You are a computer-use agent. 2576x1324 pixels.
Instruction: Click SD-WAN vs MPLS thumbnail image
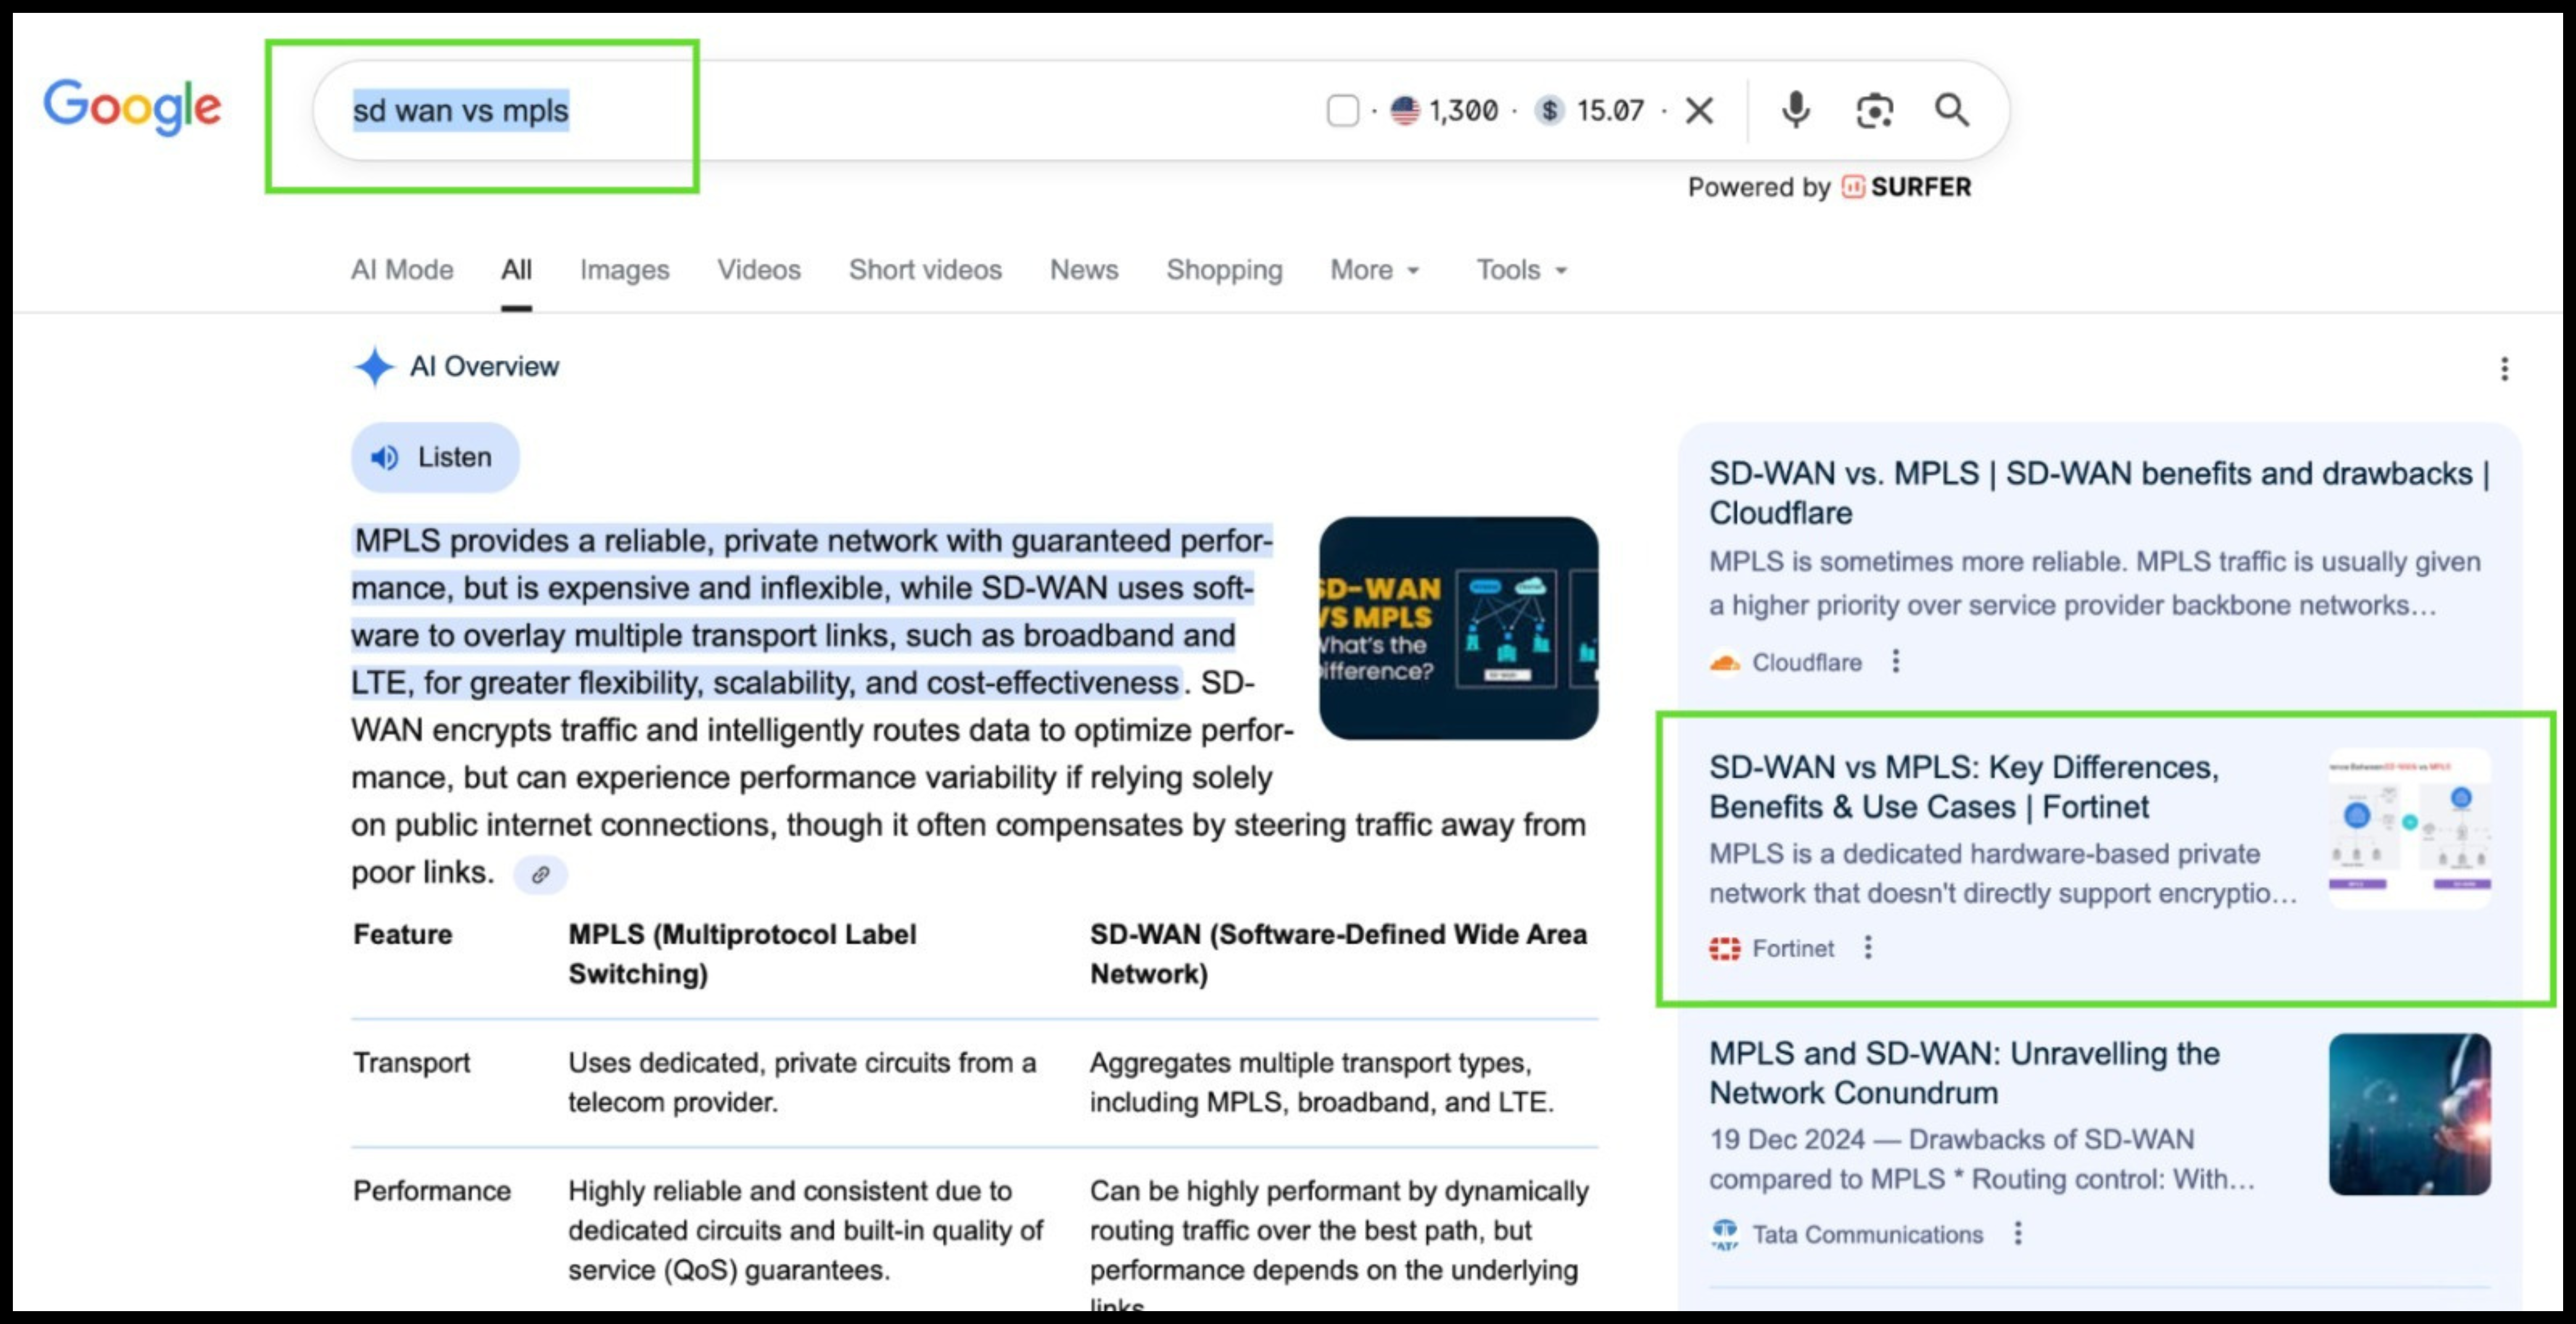point(1457,628)
